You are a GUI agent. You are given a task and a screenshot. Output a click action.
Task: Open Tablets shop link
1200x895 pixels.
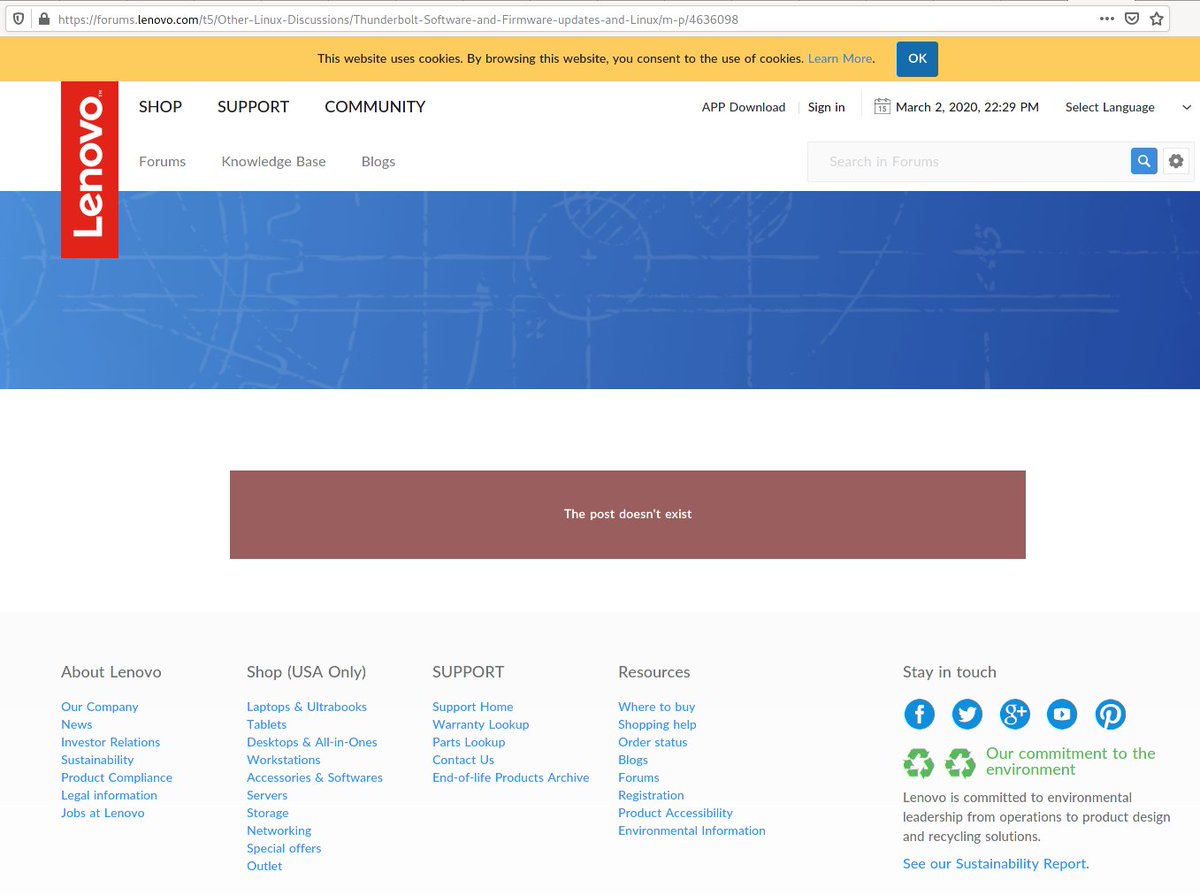click(x=266, y=724)
